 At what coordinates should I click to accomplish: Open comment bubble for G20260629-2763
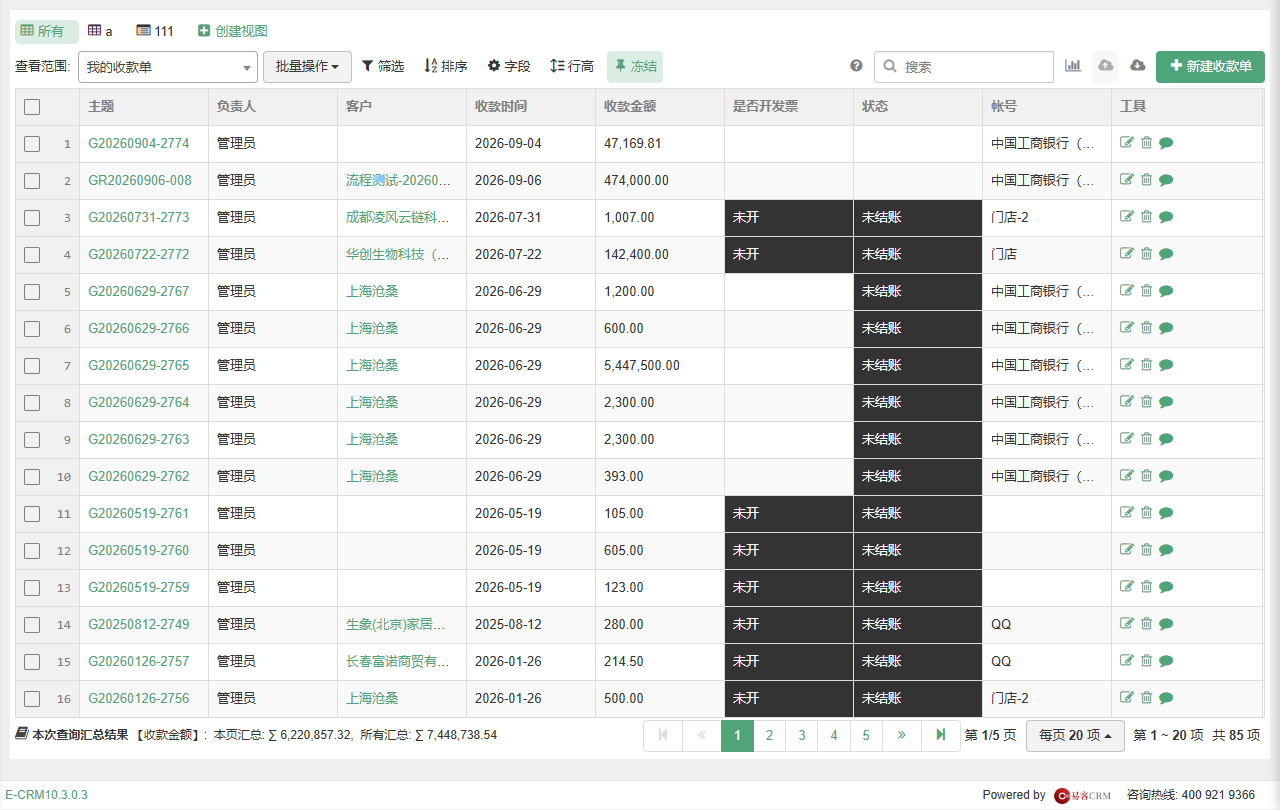(1166, 439)
